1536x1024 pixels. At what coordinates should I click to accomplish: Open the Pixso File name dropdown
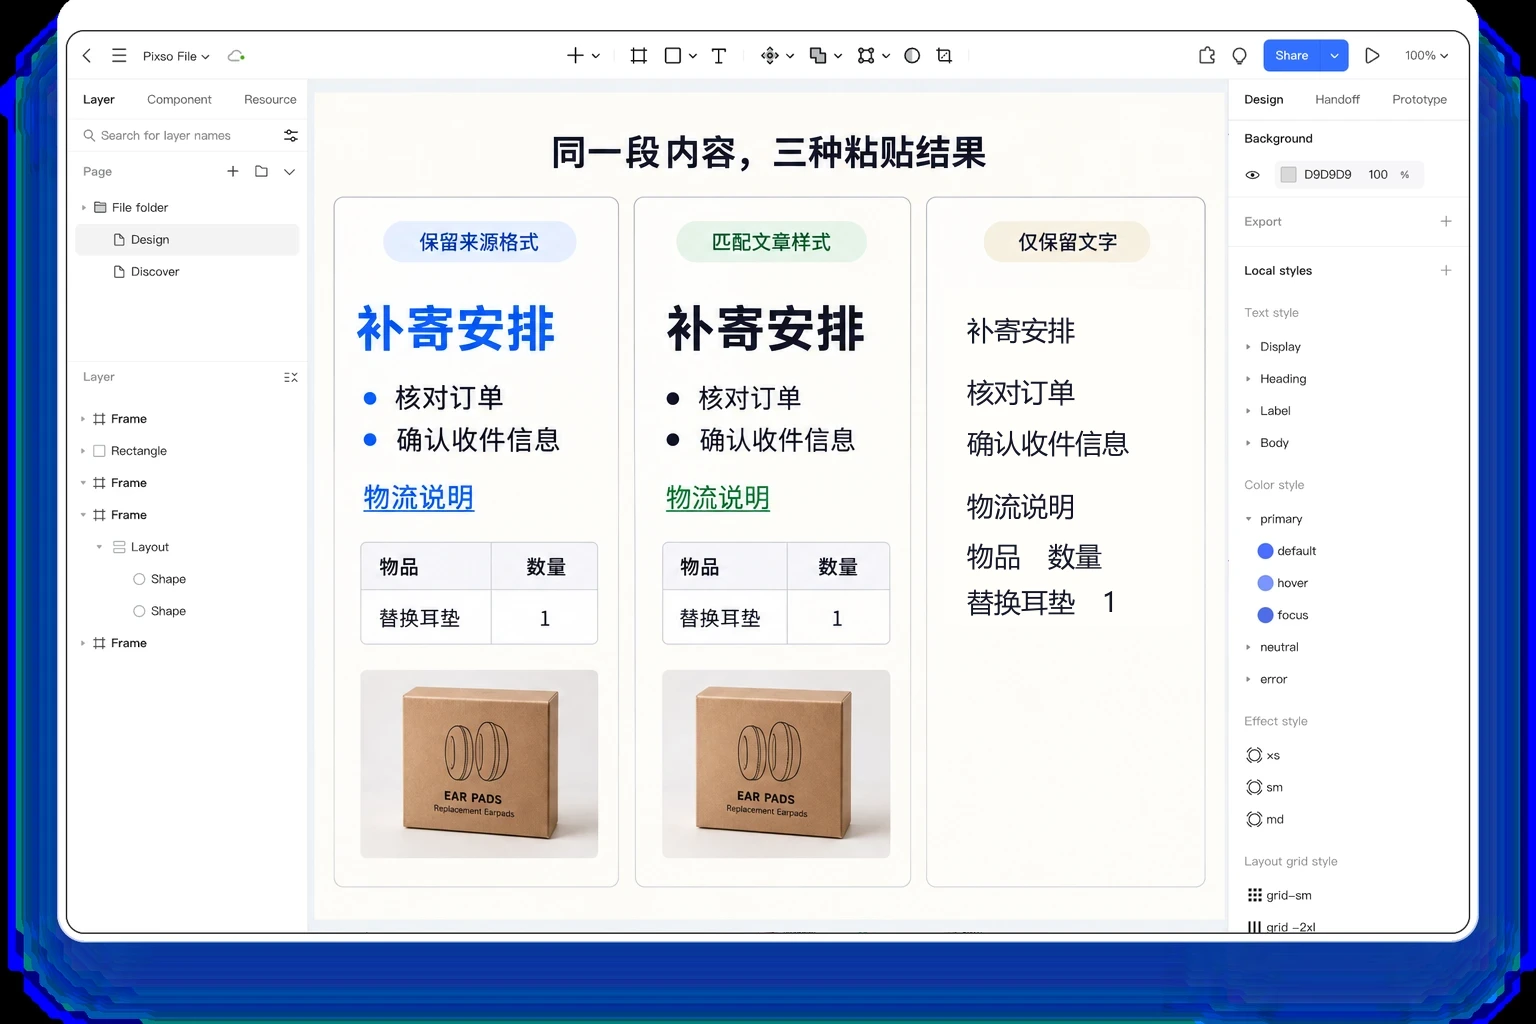[x=176, y=56]
